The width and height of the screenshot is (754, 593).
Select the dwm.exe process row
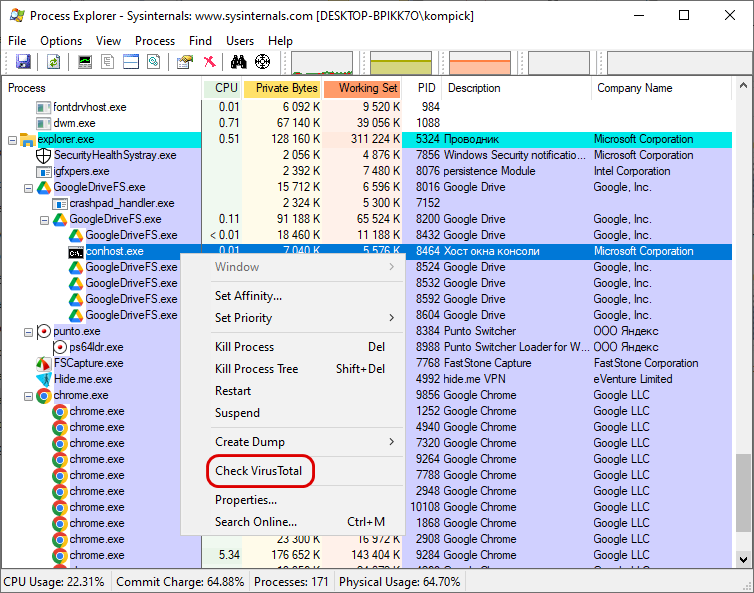pos(367,123)
